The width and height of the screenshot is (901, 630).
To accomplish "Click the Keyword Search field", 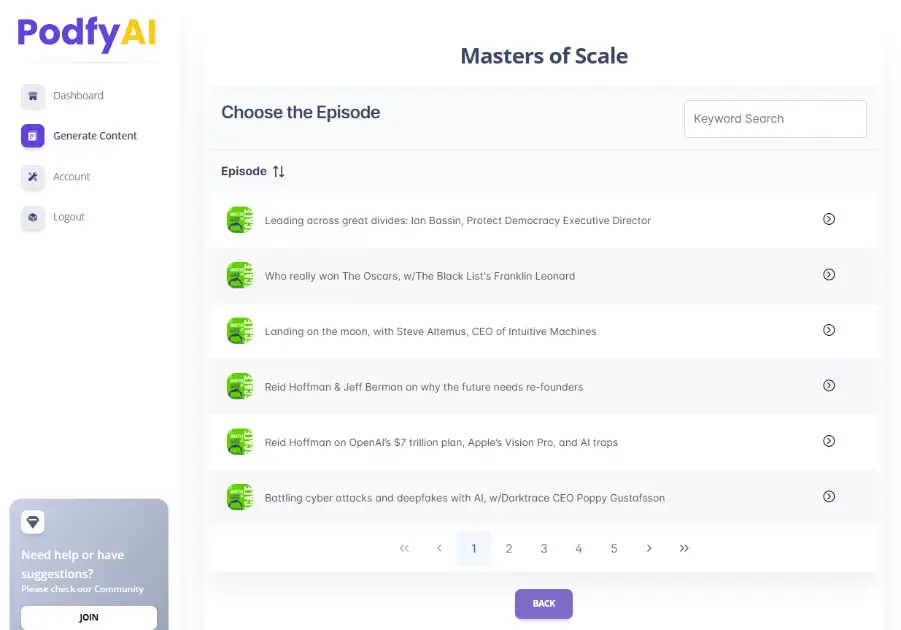I will (775, 118).
